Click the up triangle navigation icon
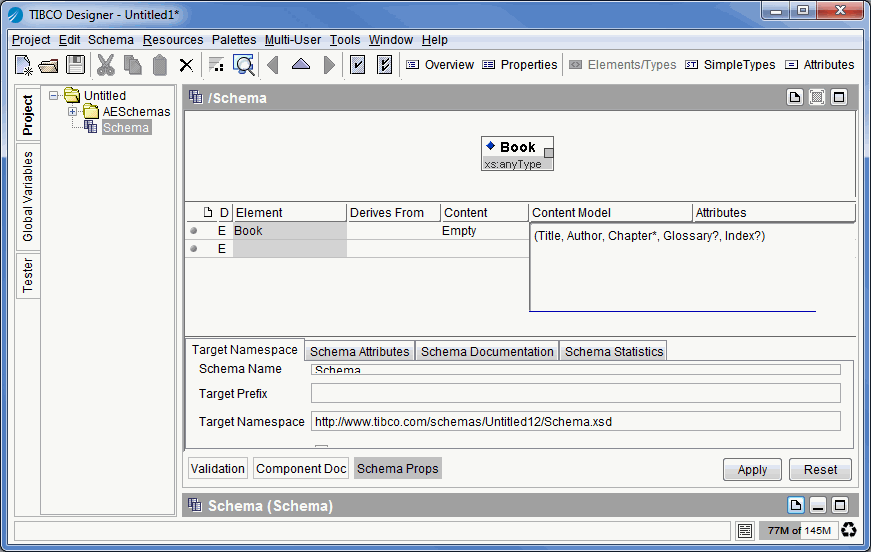Image resolution: width=871 pixels, height=552 pixels. (x=301, y=65)
